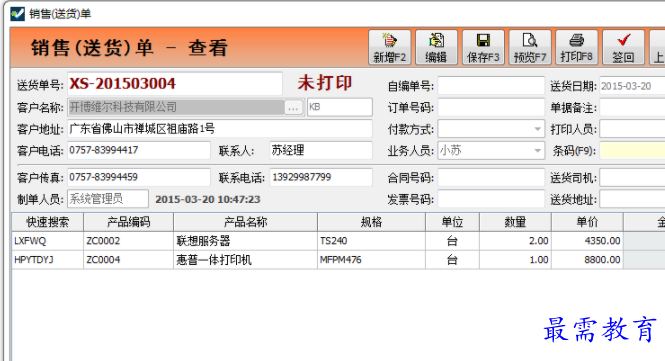Select the price 4350.00 cell
Screen dimensions: 665x361
[x=587, y=241]
